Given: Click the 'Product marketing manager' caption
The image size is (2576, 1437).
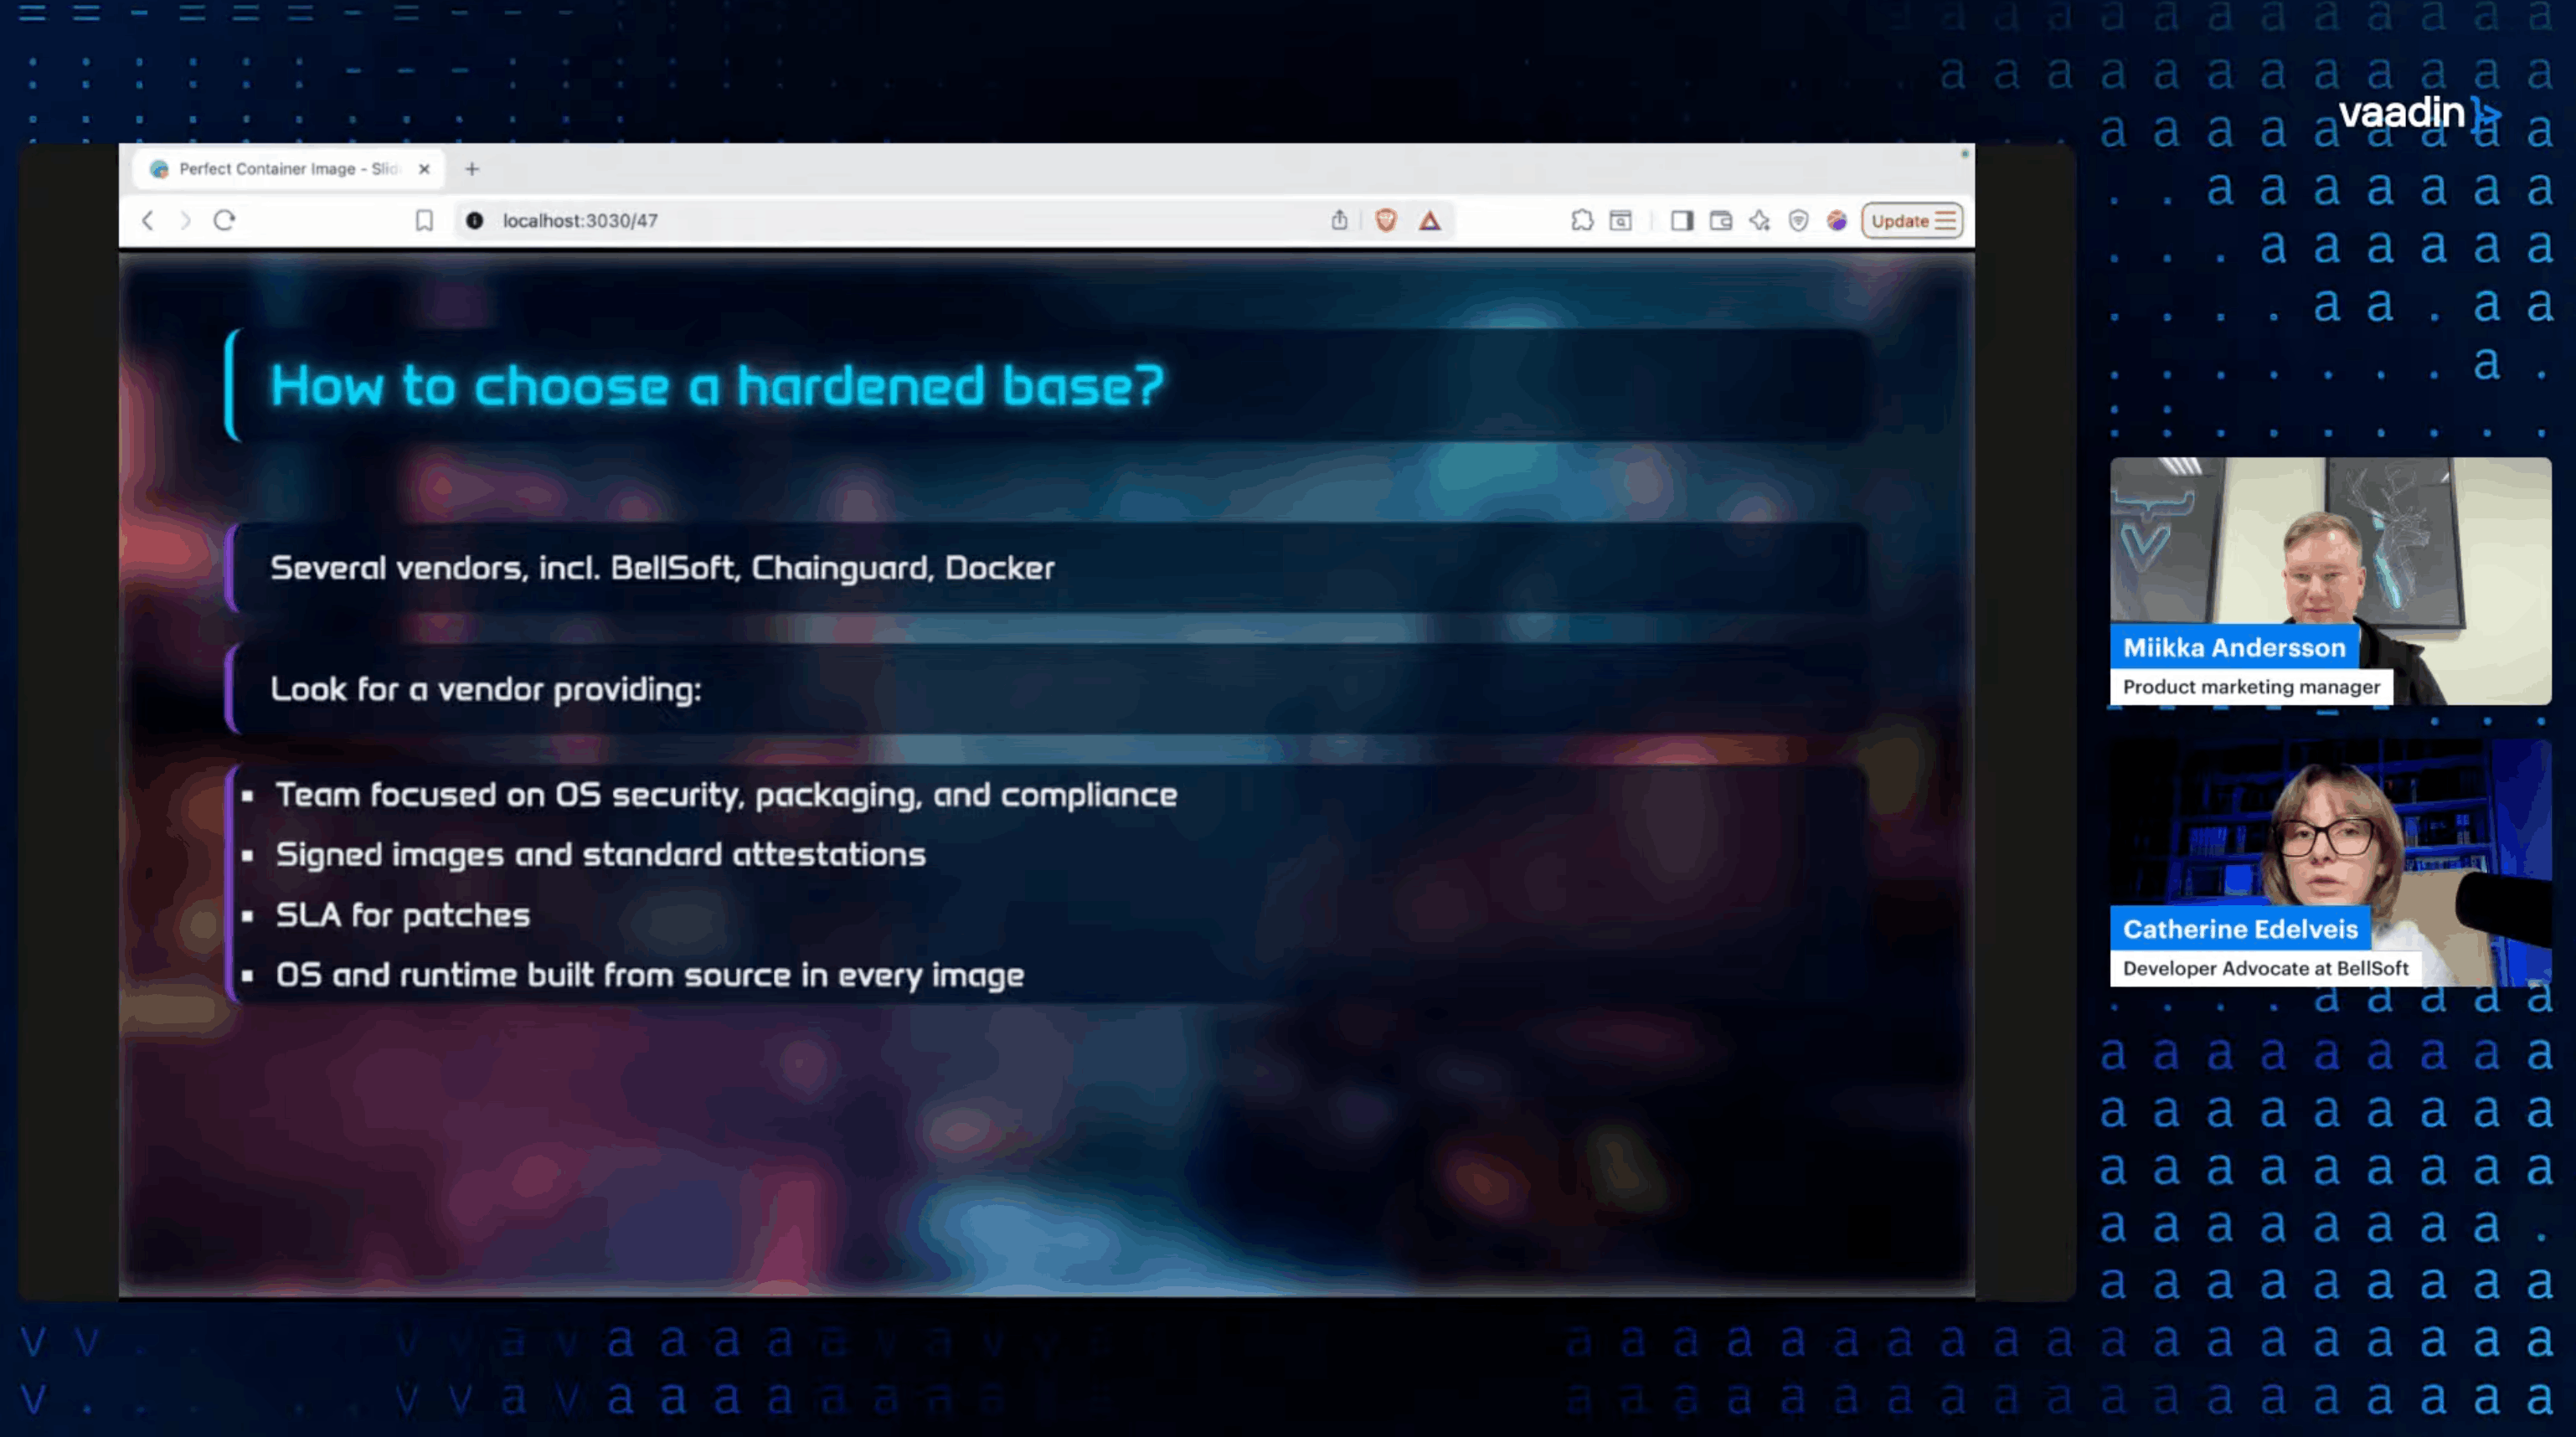Looking at the screenshot, I should pyautogui.click(x=2251, y=687).
